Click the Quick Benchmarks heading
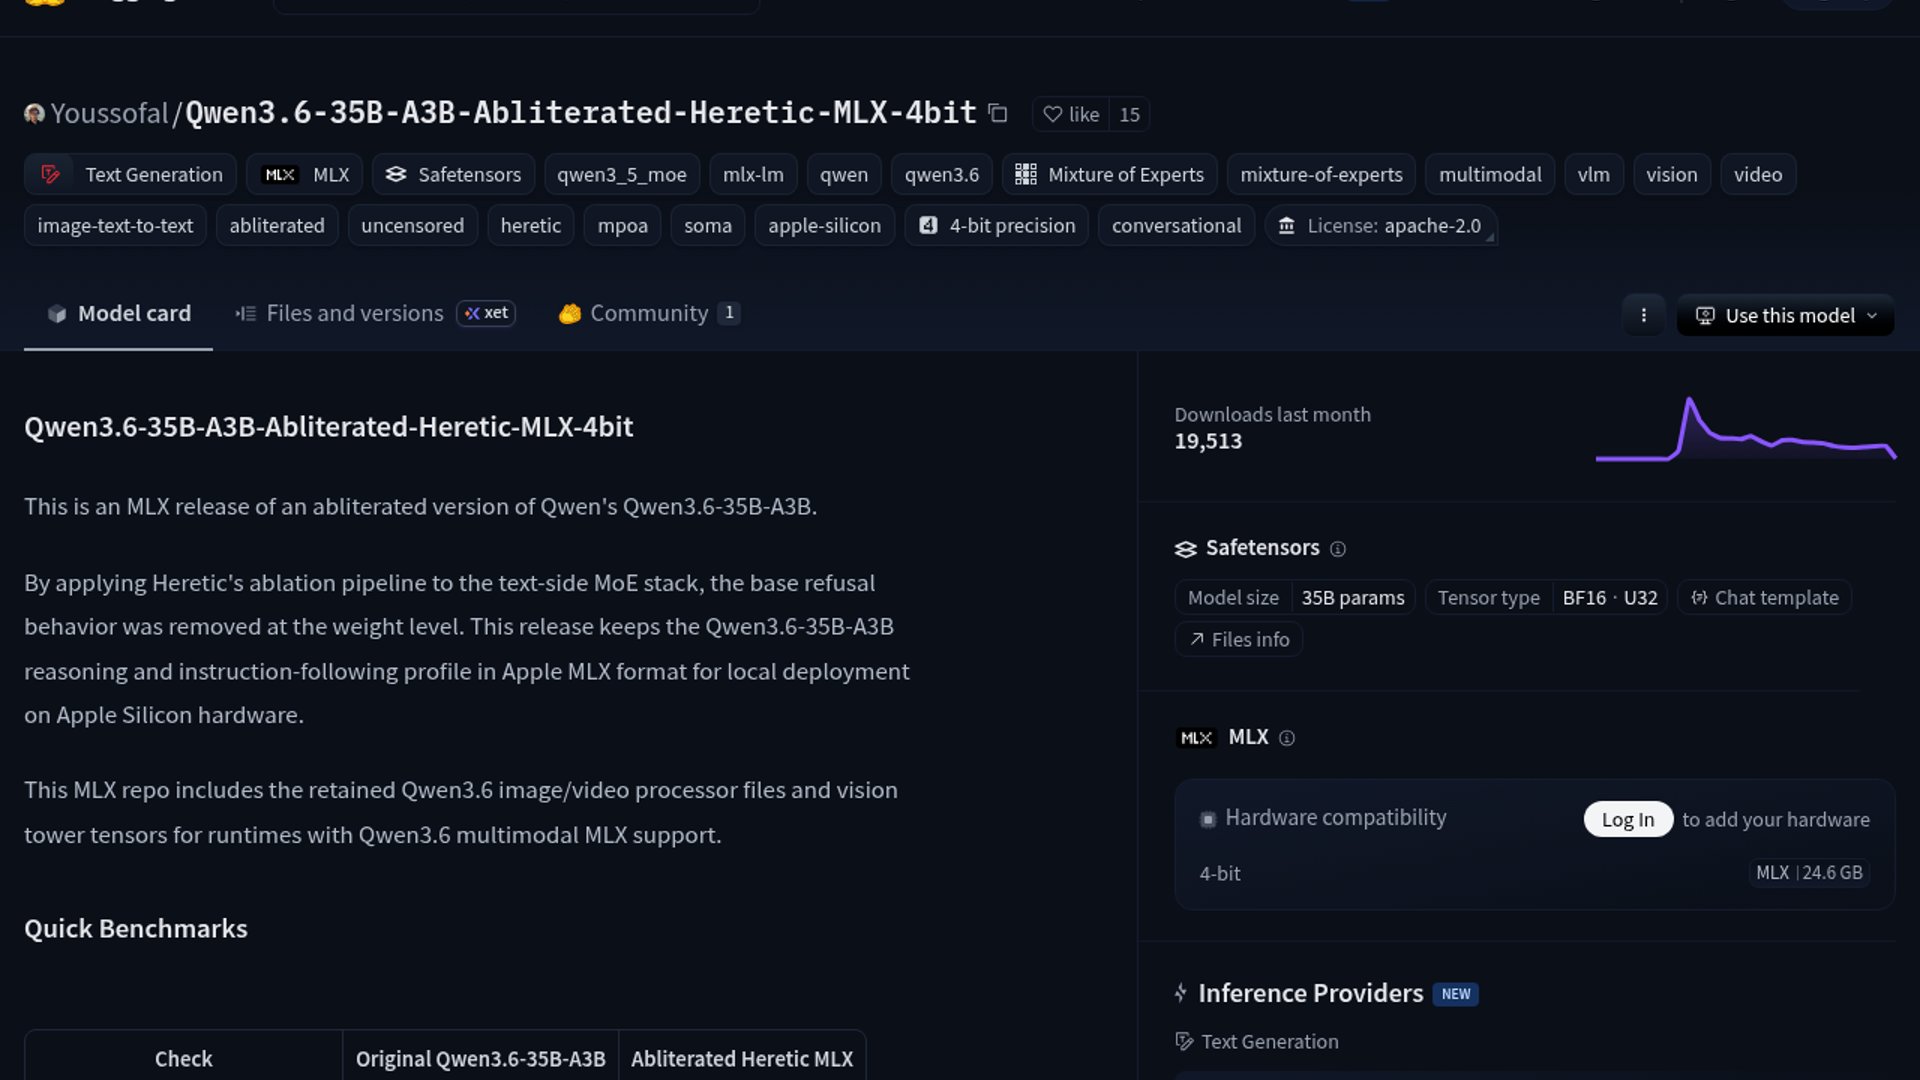1920x1080 pixels. (136, 929)
